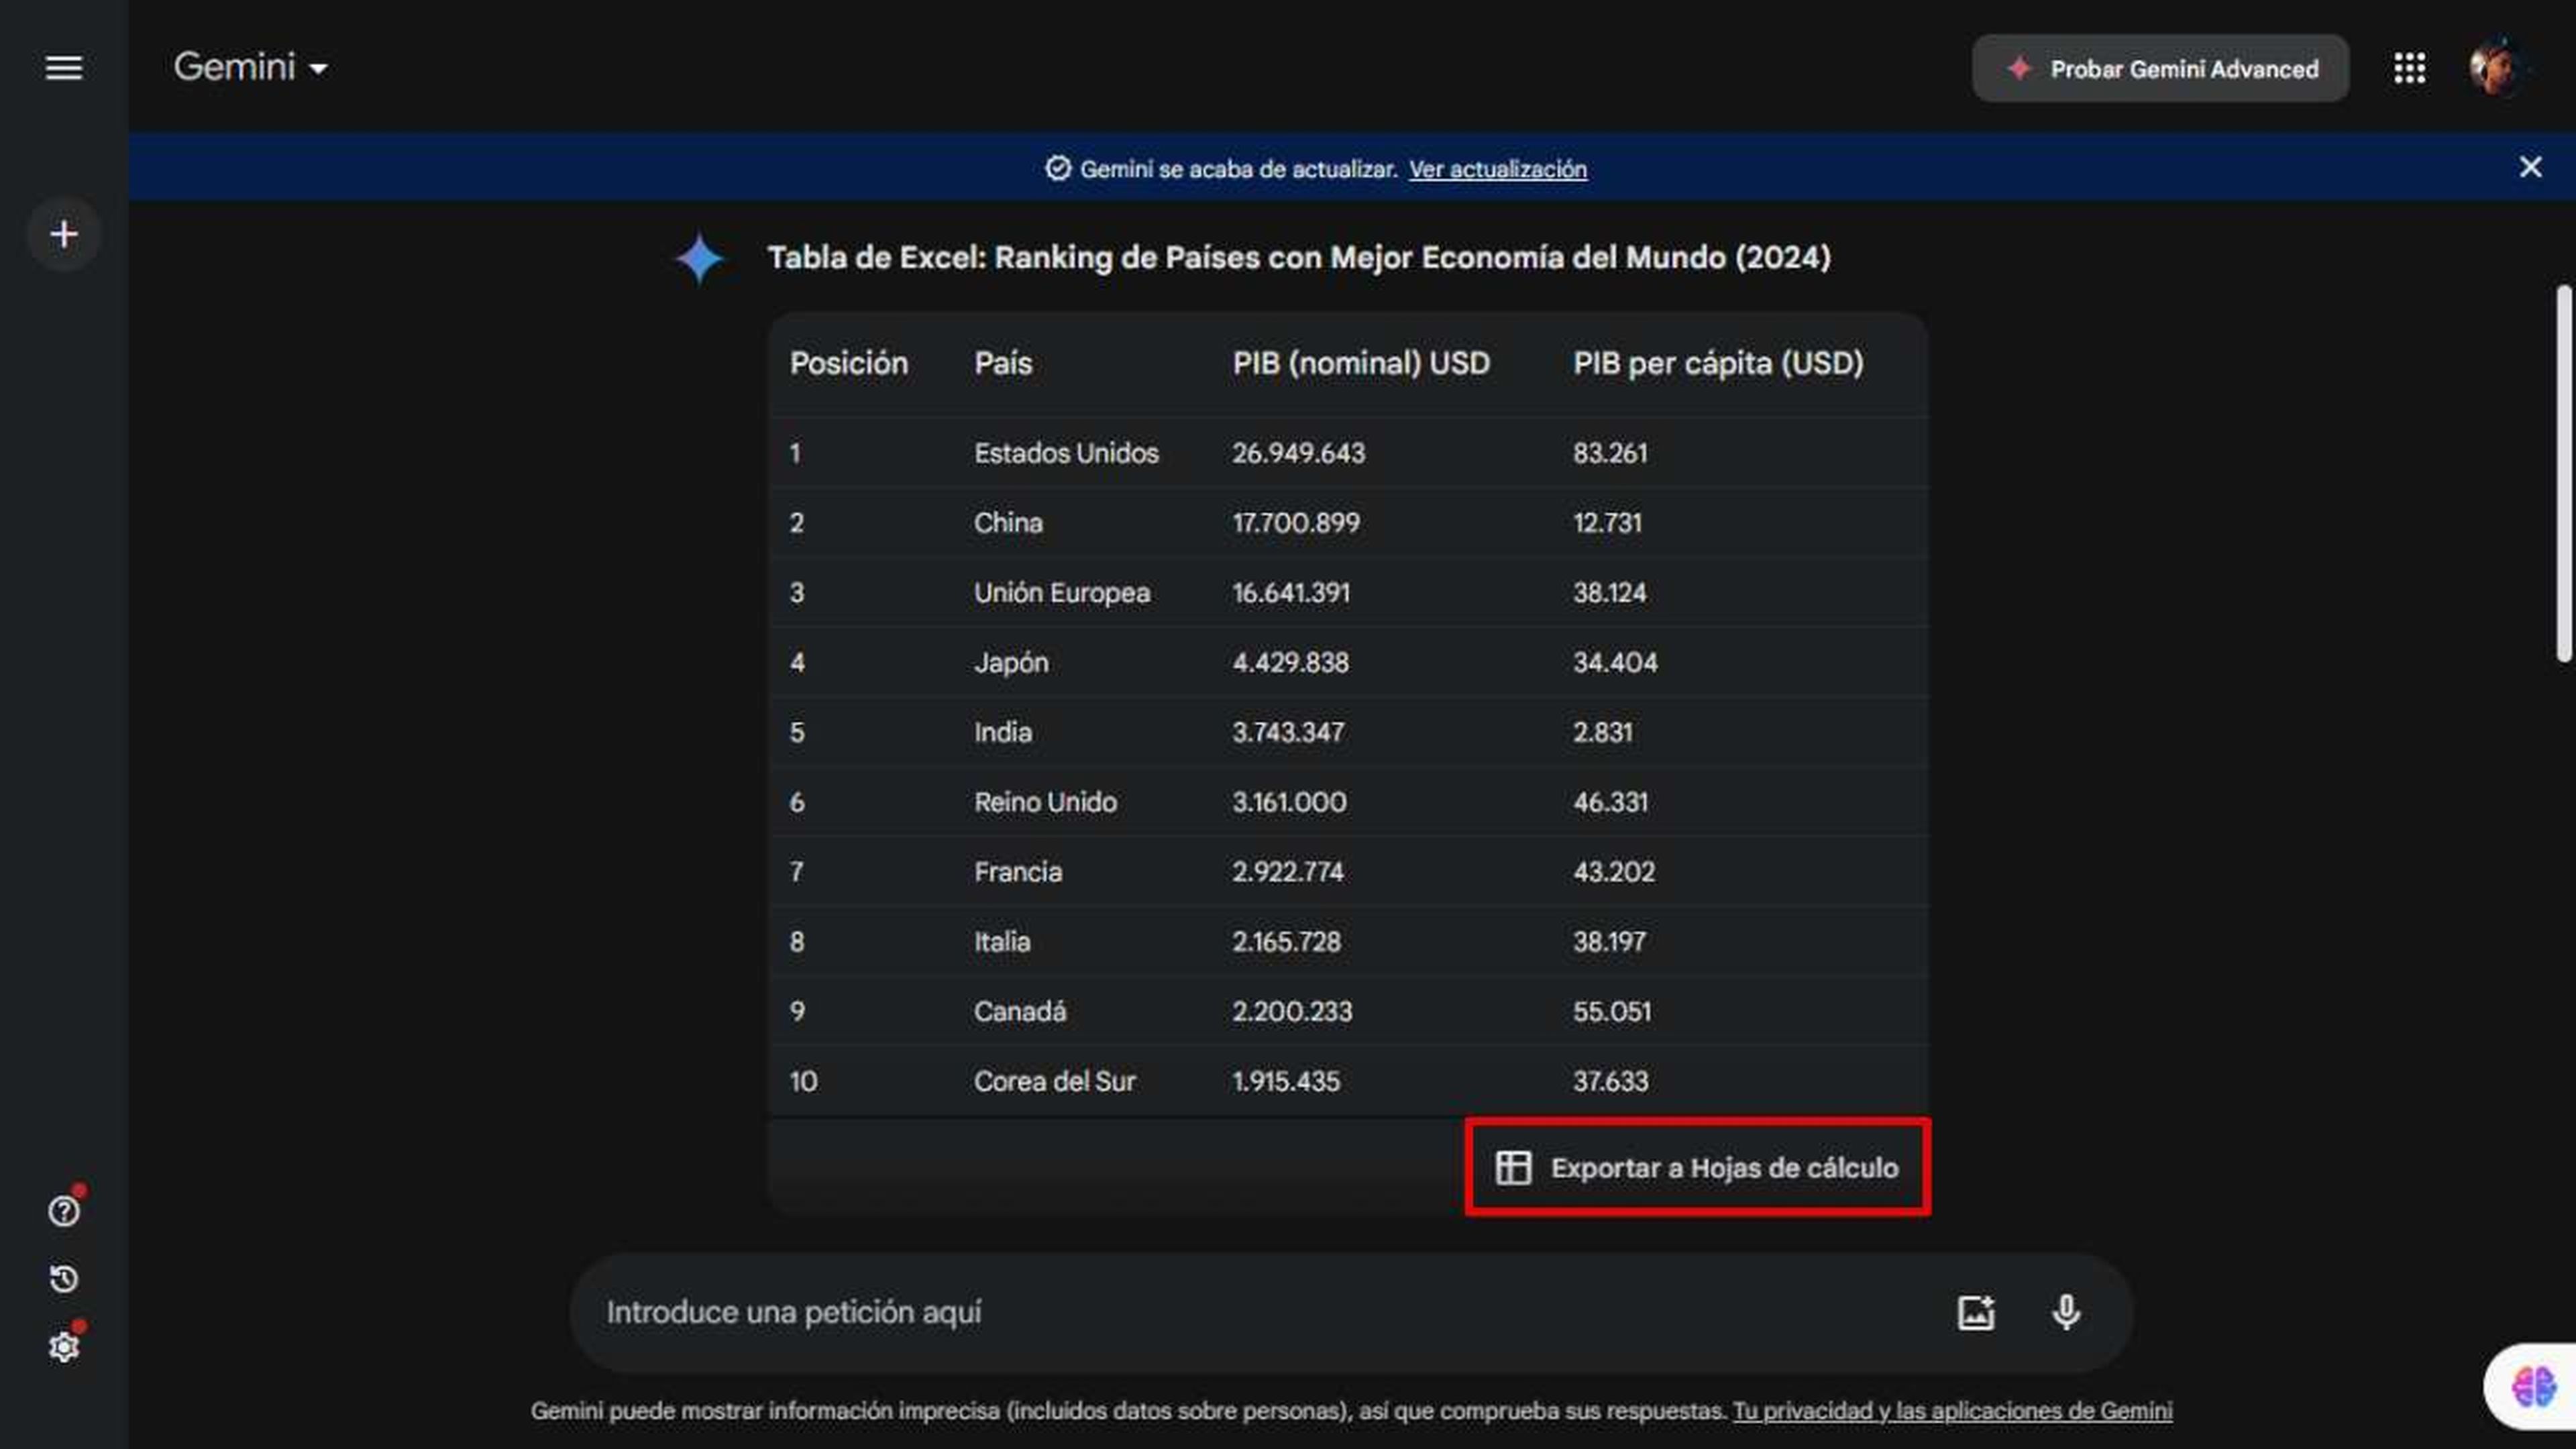
Task: Click the per cápita value 38.124
Action: click(x=1610, y=593)
